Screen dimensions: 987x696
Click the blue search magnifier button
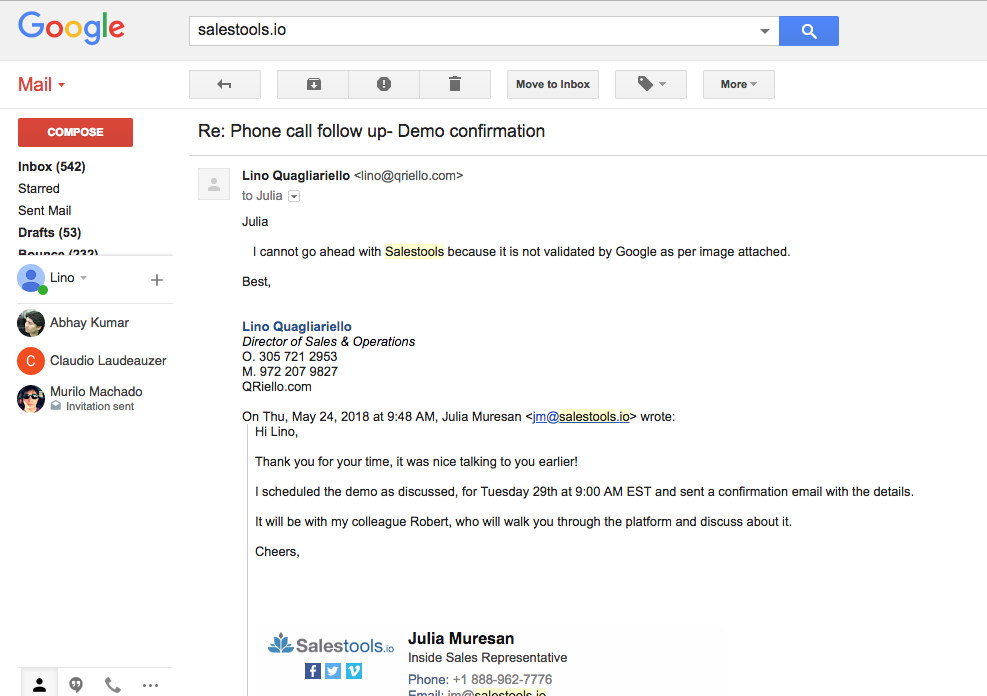809,31
